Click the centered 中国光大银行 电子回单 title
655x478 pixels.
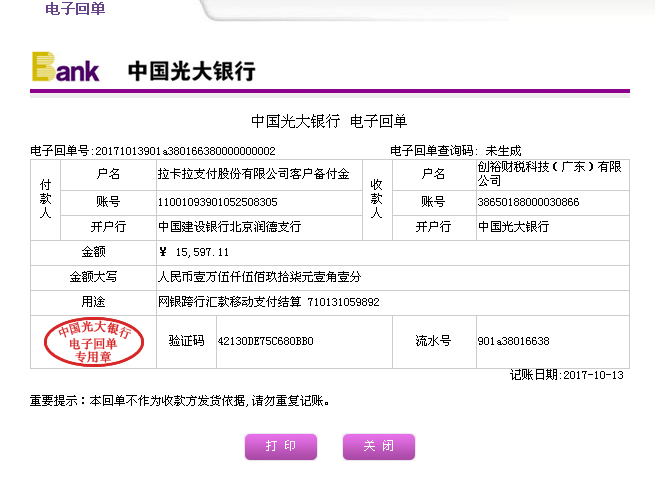(329, 121)
